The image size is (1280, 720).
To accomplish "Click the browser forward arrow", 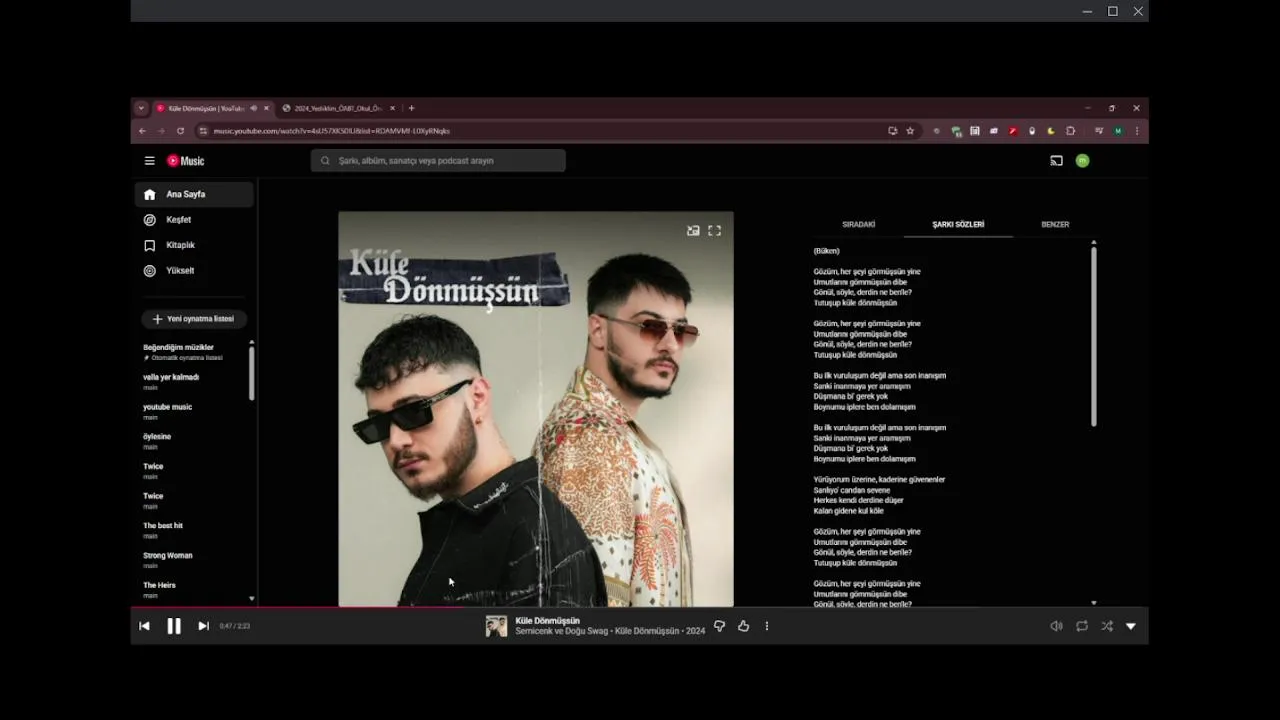I will click(x=161, y=131).
